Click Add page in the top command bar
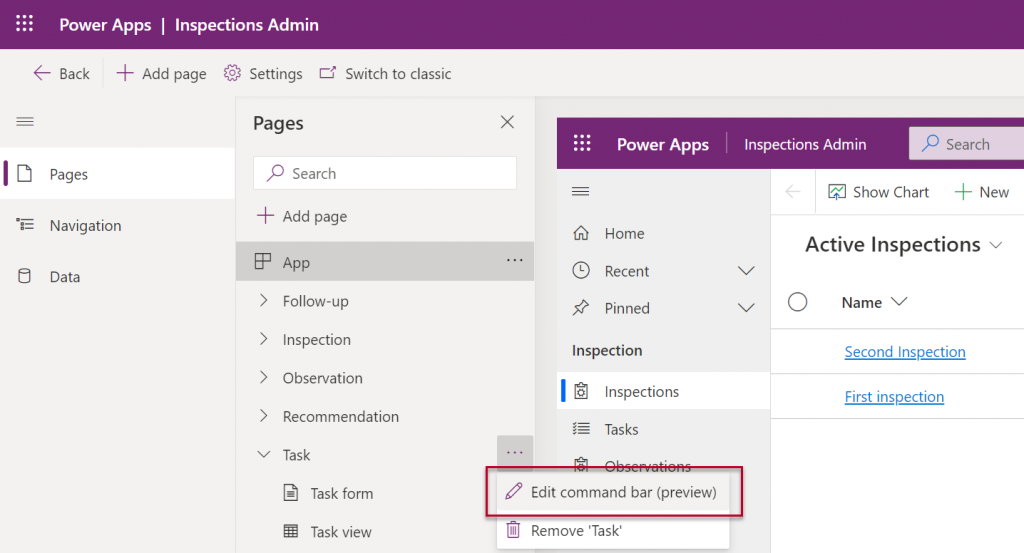The width and height of the screenshot is (1024, 553). click(161, 74)
